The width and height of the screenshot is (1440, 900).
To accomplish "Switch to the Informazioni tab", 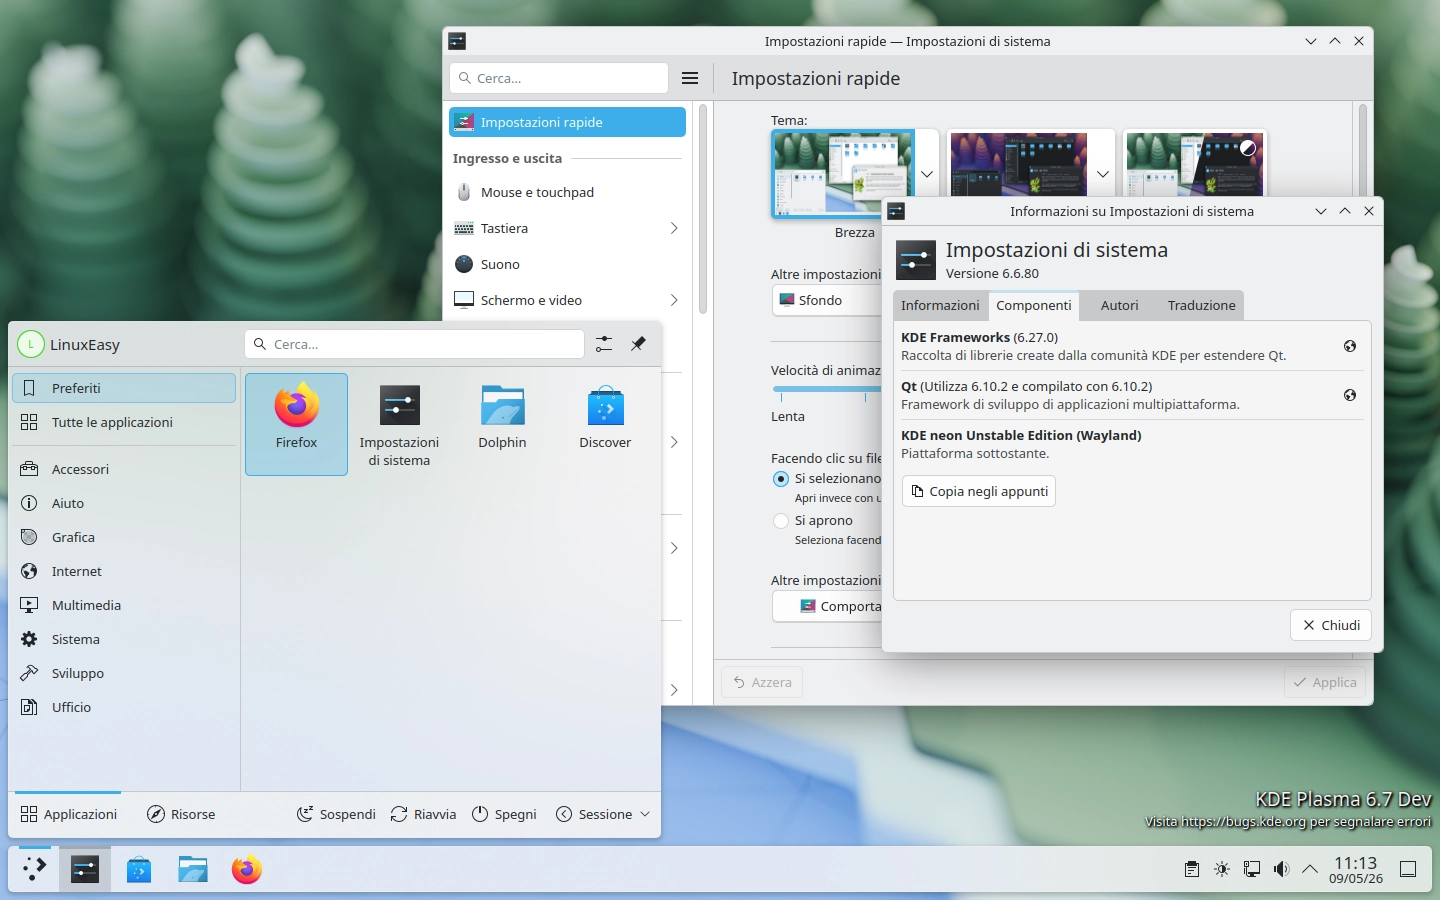I will 940,305.
